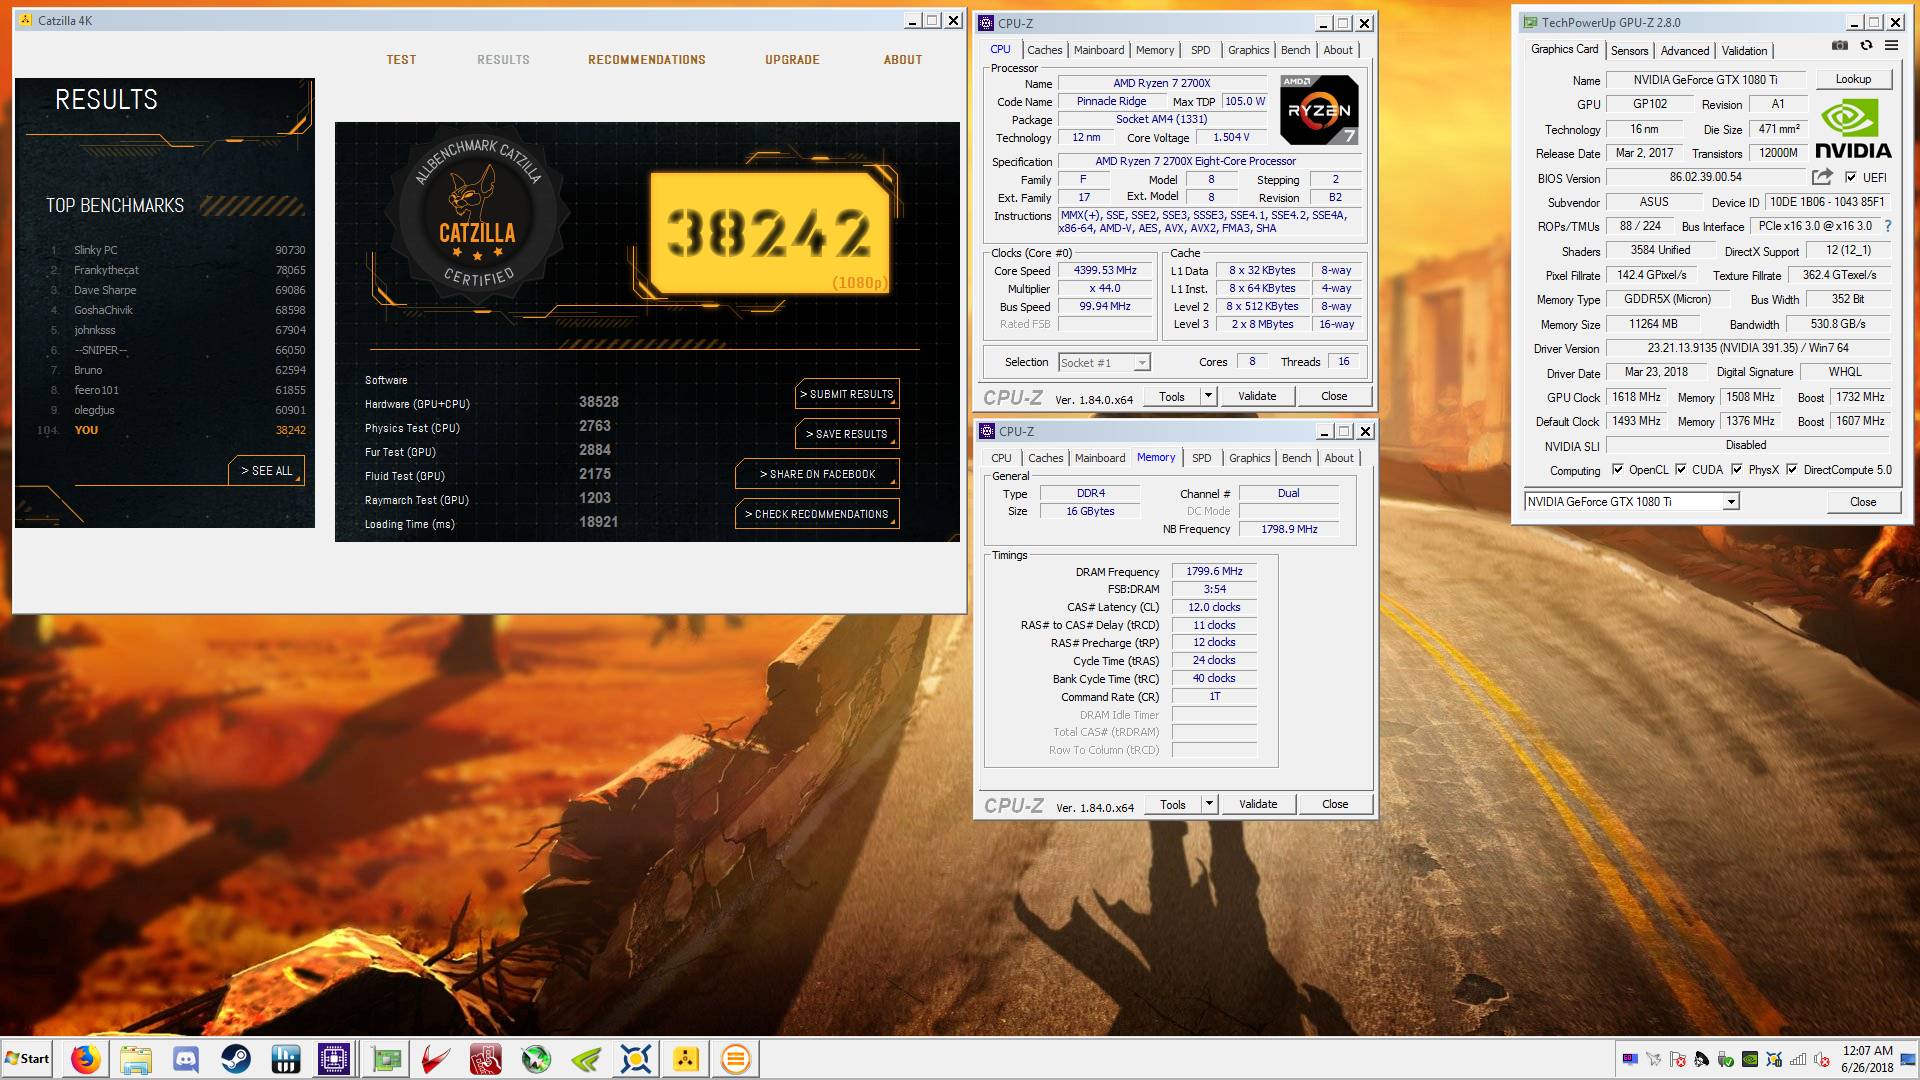Viewport: 1920px width, 1080px height.
Task: Click the Safely Remove Hardware tray icon
Action: coord(1726,1059)
